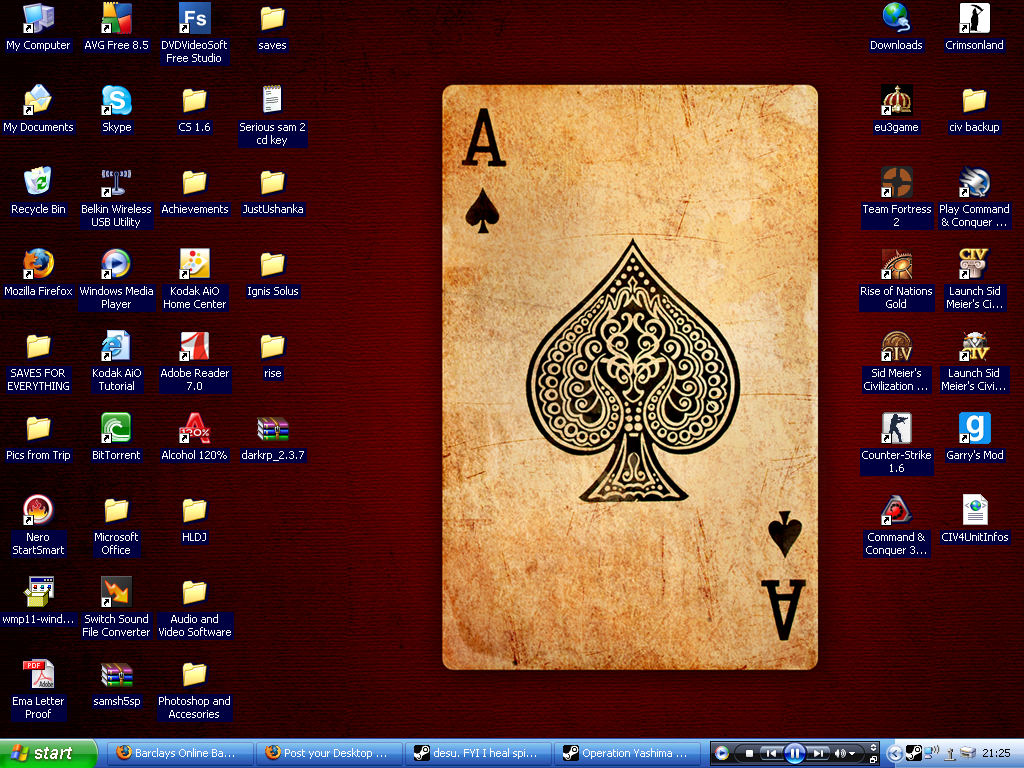
Task: Open the volume dropdown in the media toolbar
Action: point(852,753)
